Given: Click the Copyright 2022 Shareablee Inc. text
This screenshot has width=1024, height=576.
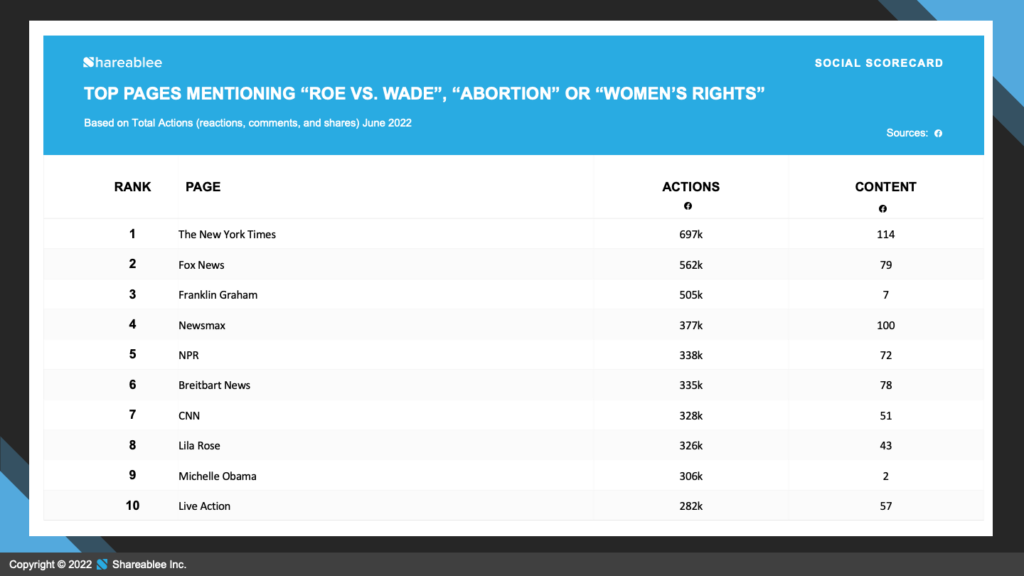Looking at the screenshot, I should [x=98, y=564].
